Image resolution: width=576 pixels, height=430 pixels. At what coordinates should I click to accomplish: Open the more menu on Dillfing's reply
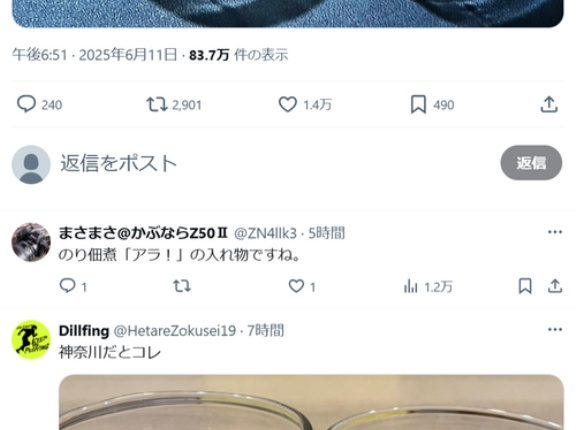tap(555, 329)
